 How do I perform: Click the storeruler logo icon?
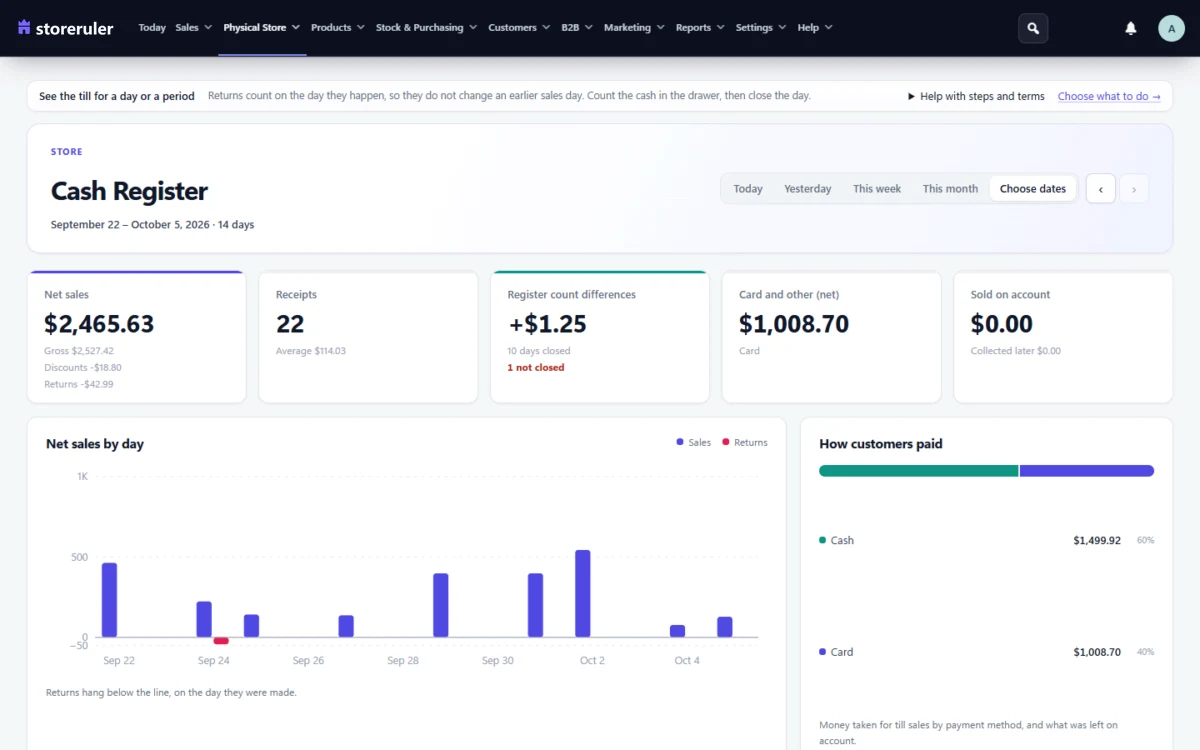[25, 27]
